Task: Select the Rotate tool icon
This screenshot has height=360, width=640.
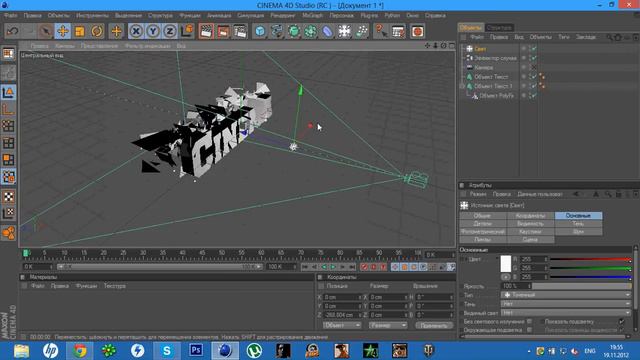Action: (97, 31)
